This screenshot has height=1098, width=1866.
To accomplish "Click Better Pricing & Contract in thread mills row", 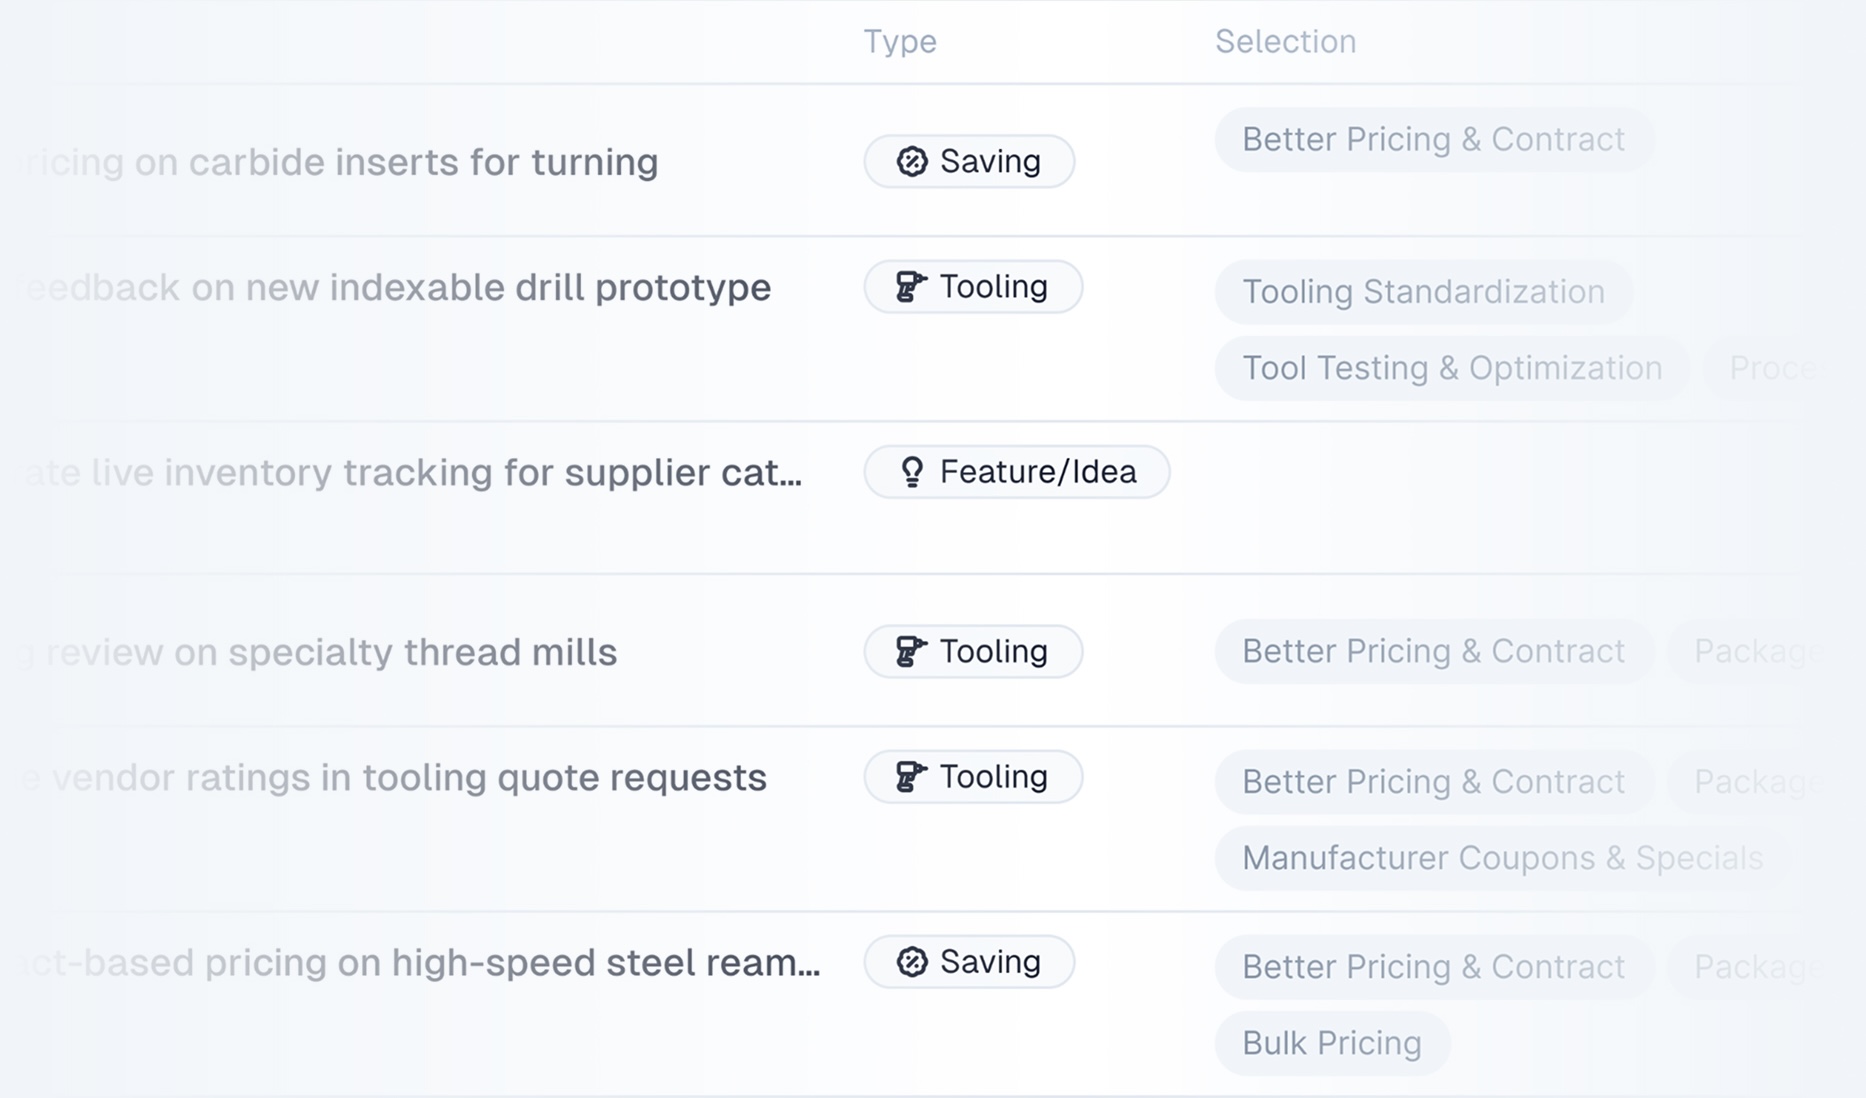I will [x=1433, y=651].
